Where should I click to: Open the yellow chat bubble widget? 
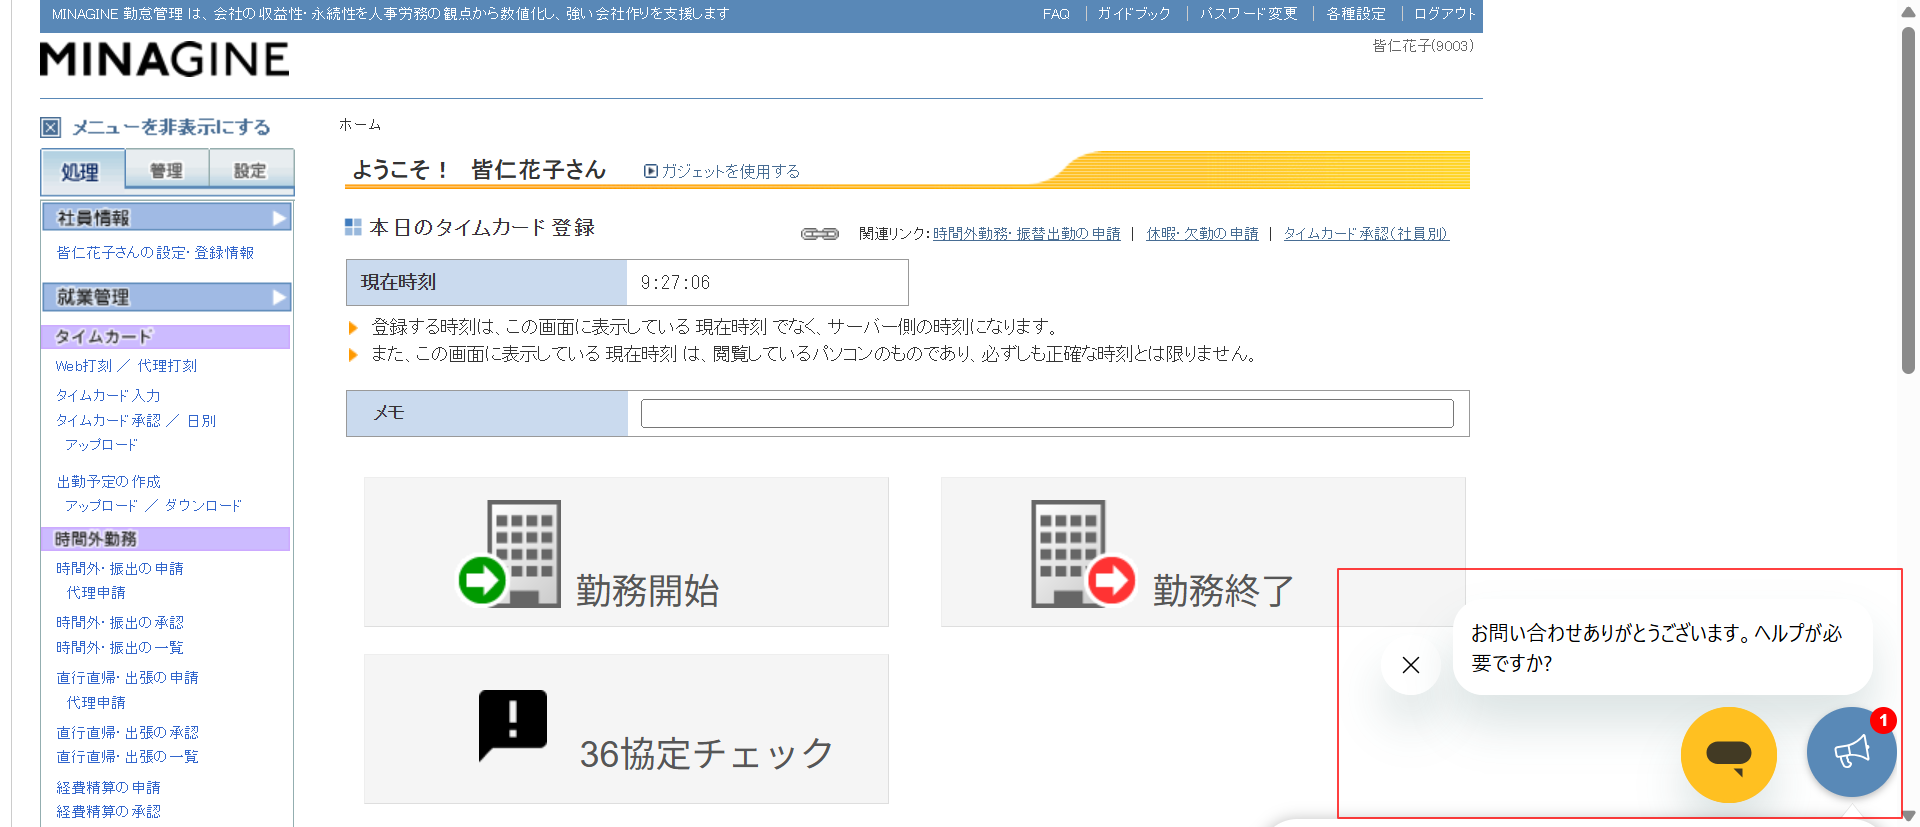tap(1728, 755)
